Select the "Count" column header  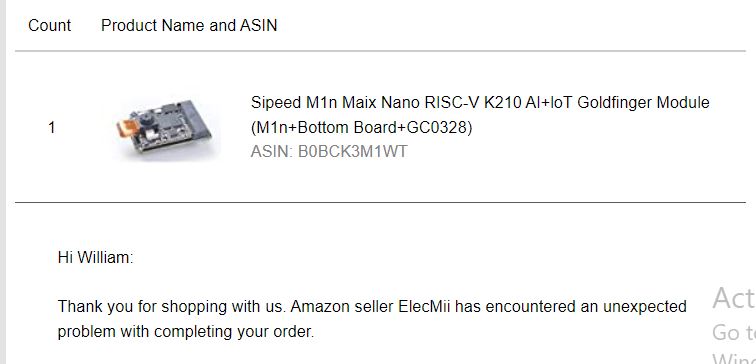pos(49,25)
